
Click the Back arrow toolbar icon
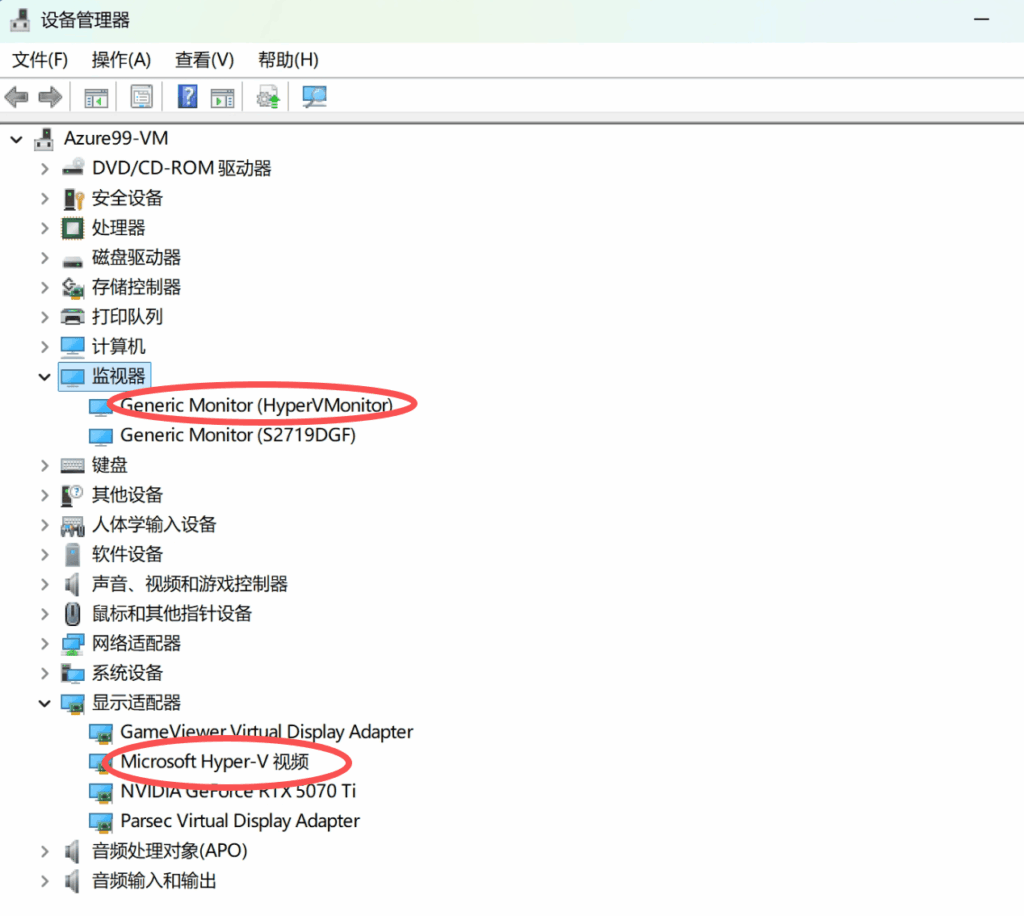pos(17,97)
